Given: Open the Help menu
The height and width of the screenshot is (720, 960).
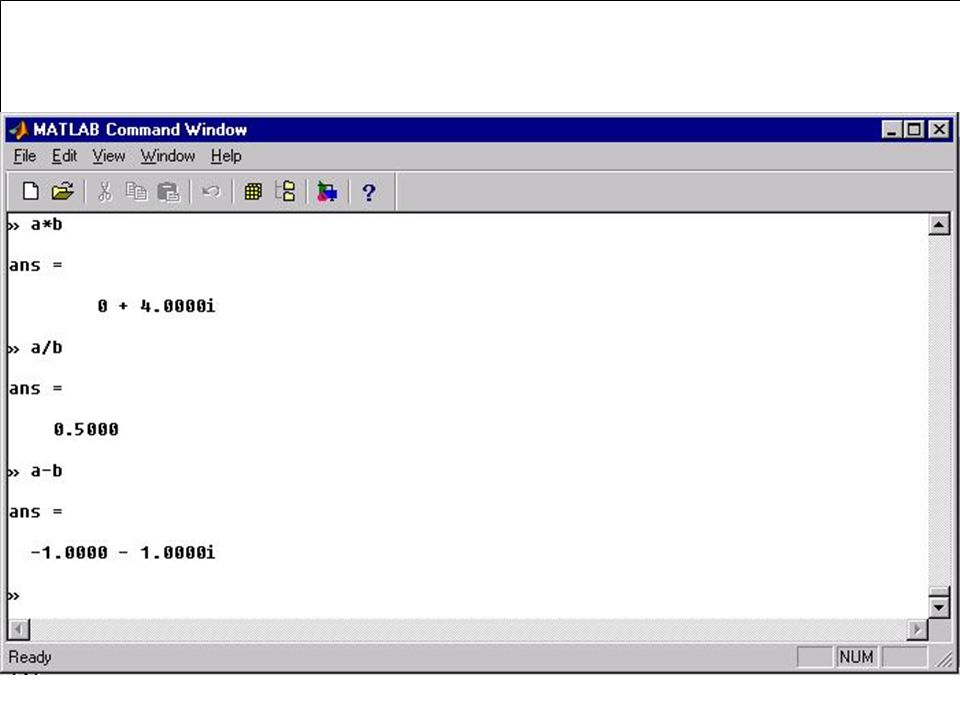Looking at the screenshot, I should [226, 156].
